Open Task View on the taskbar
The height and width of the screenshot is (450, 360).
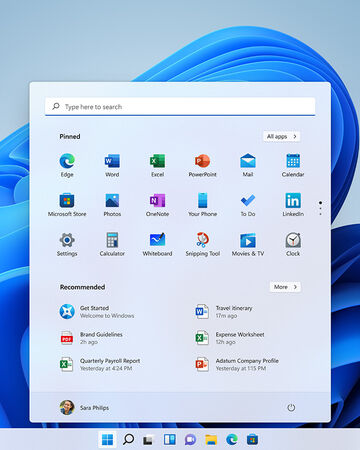[x=148, y=440]
